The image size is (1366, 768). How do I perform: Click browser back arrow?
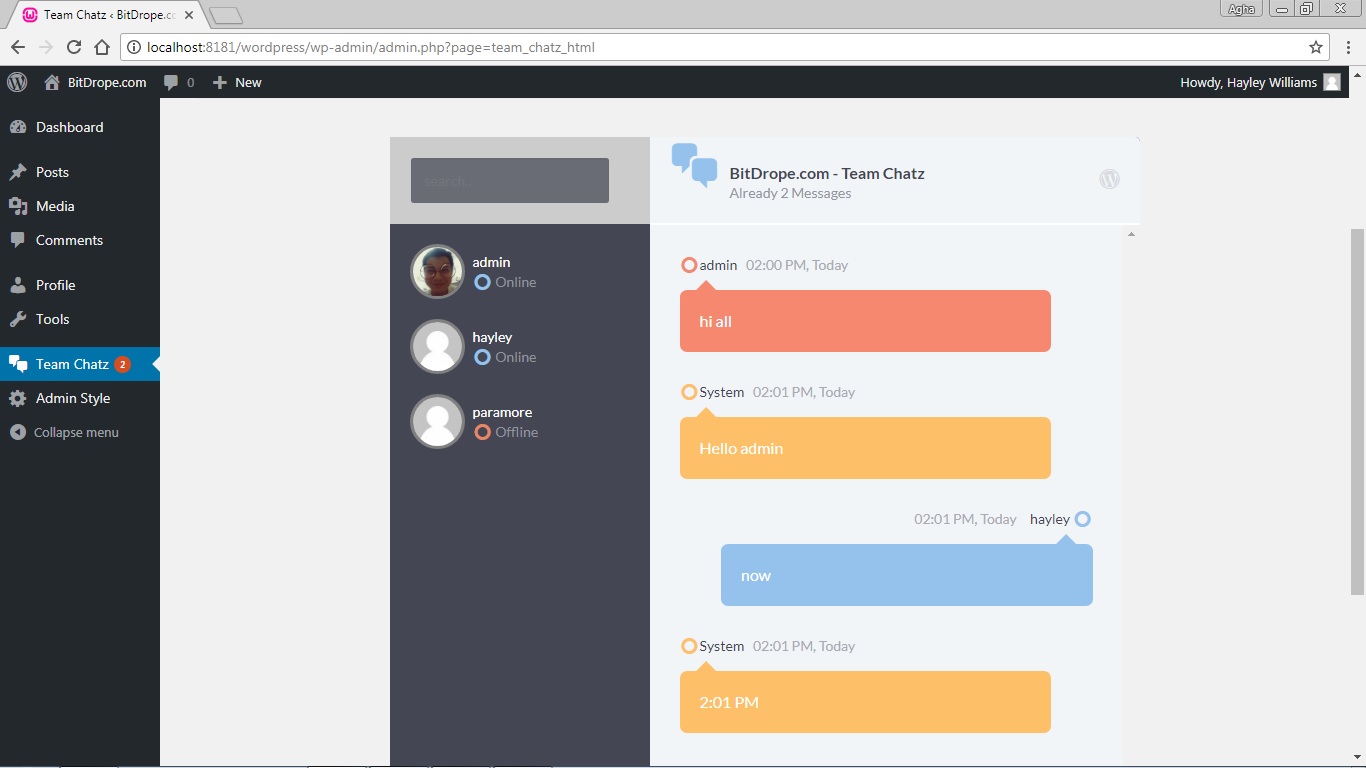click(x=17, y=47)
